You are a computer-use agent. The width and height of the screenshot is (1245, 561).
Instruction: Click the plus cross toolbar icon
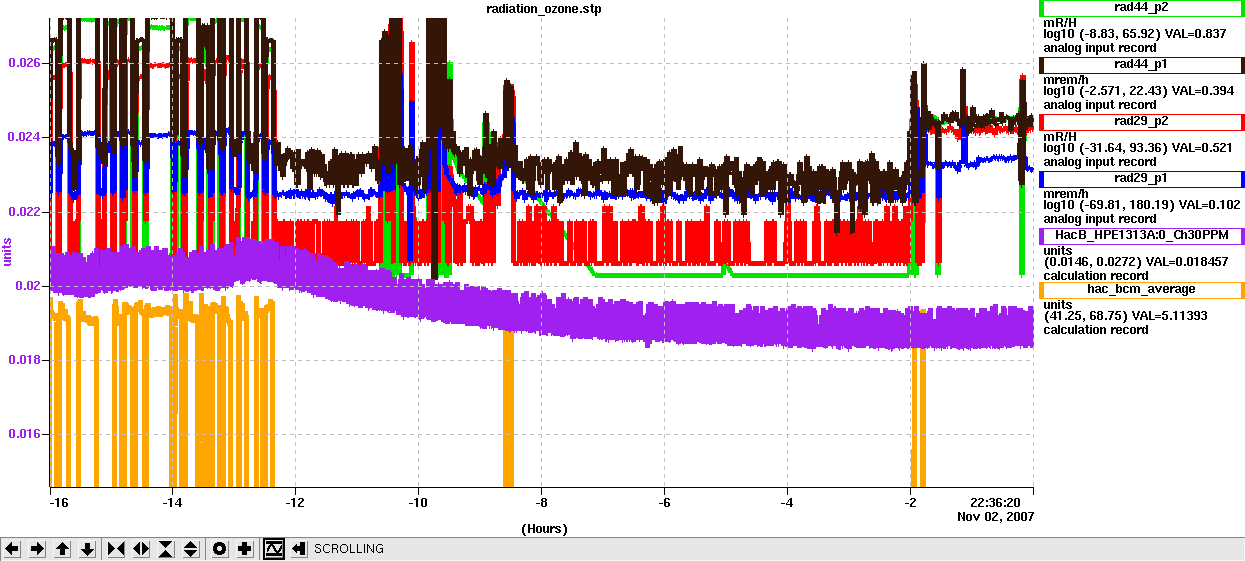click(x=245, y=549)
